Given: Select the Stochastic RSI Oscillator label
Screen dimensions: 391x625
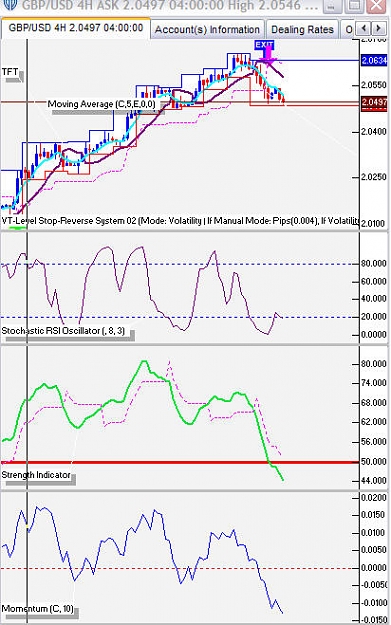Looking at the screenshot, I should 63,331.
